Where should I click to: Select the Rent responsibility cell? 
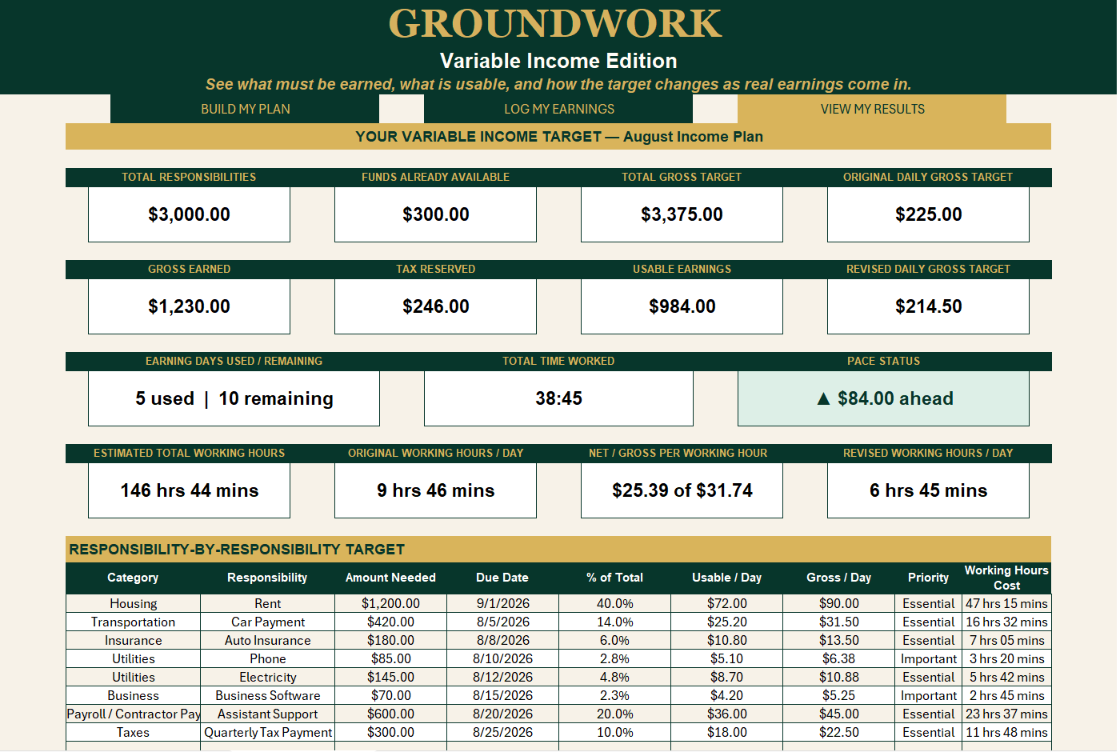[x=267, y=603]
